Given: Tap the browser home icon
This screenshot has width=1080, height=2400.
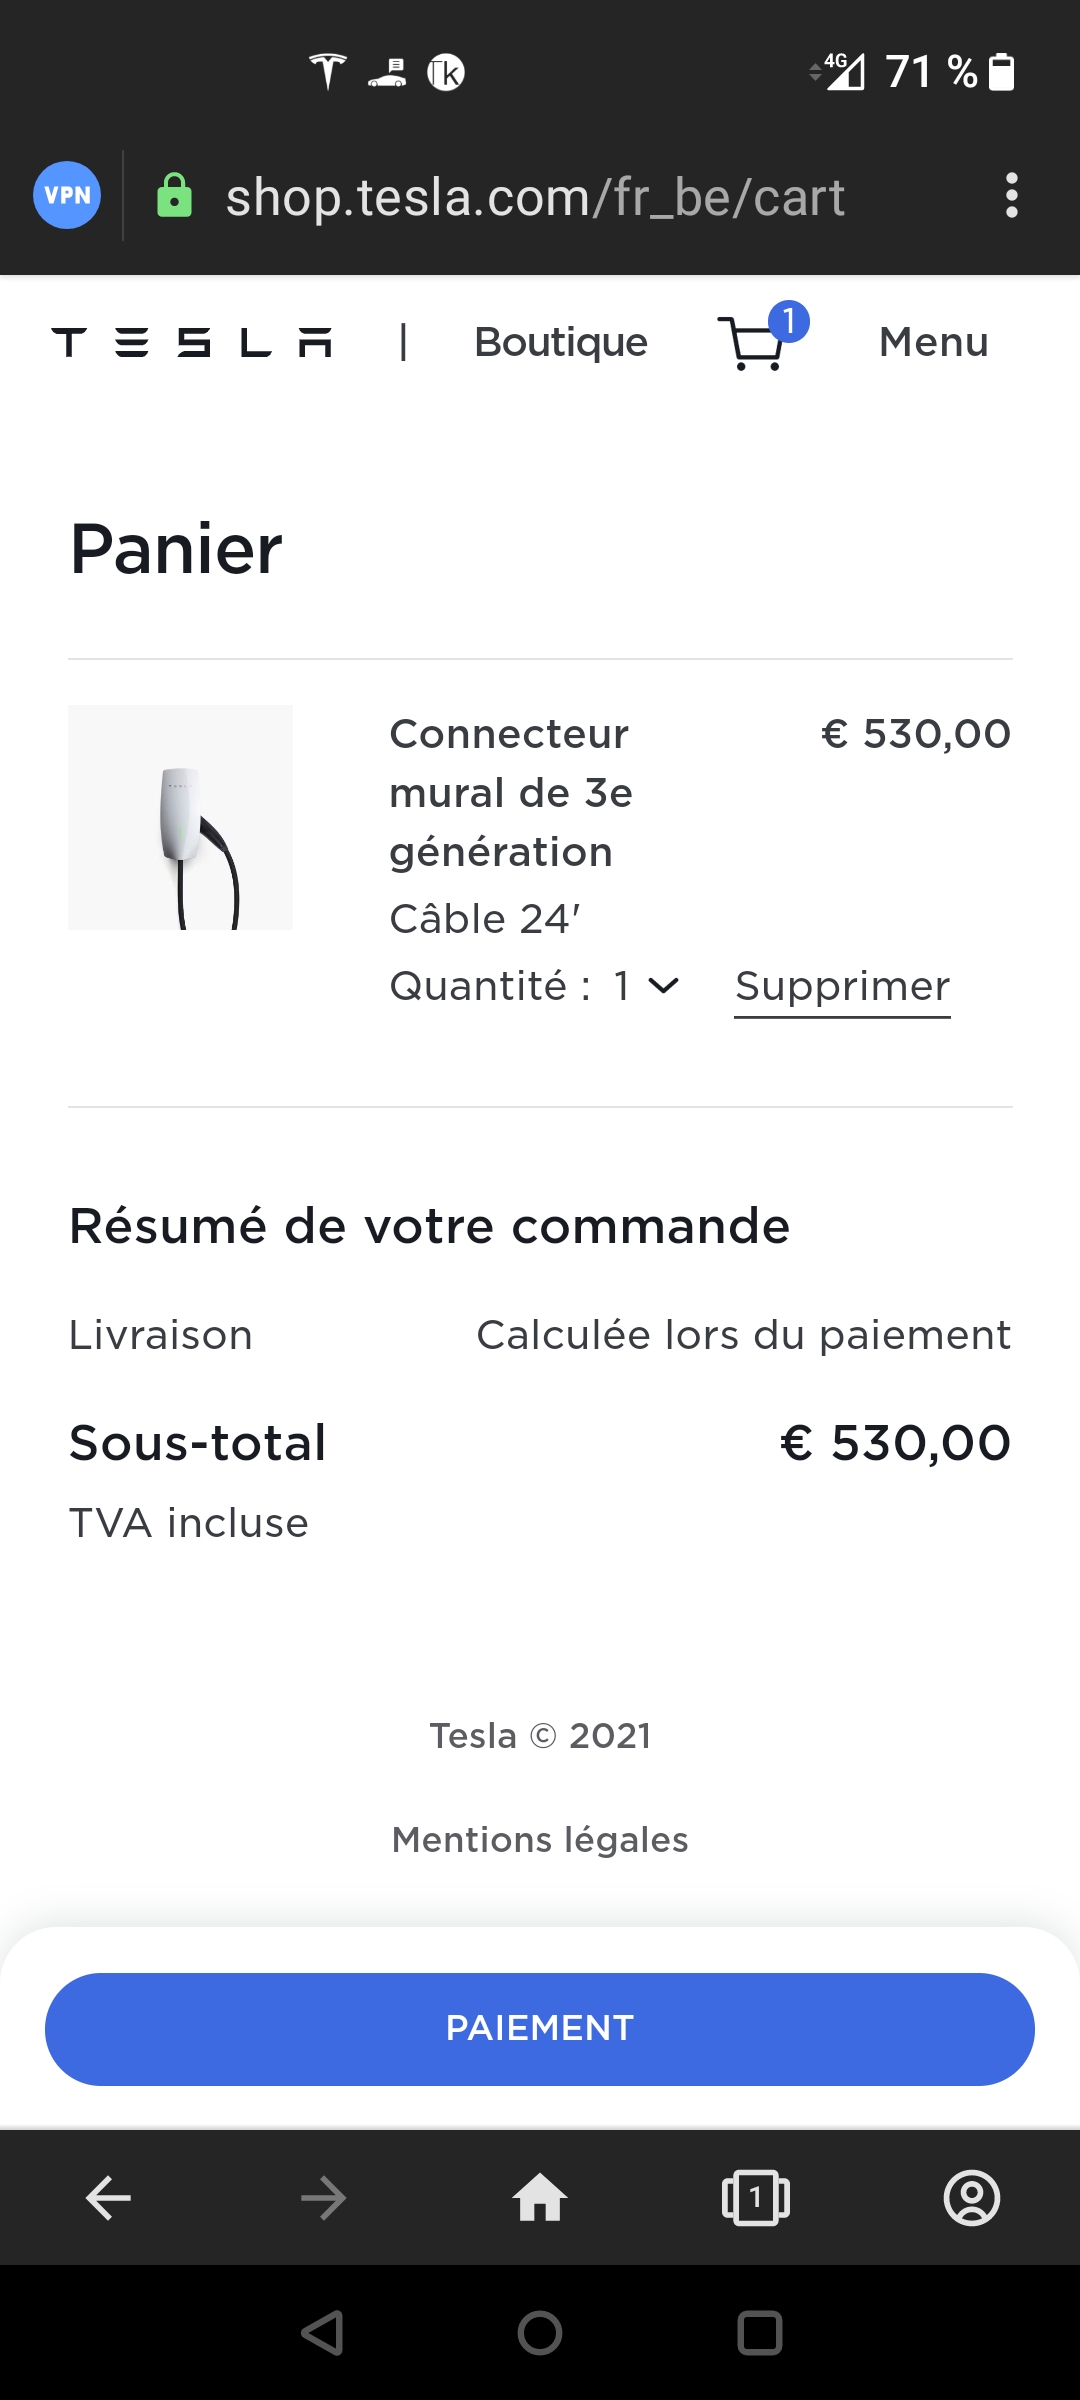Looking at the screenshot, I should point(540,2198).
